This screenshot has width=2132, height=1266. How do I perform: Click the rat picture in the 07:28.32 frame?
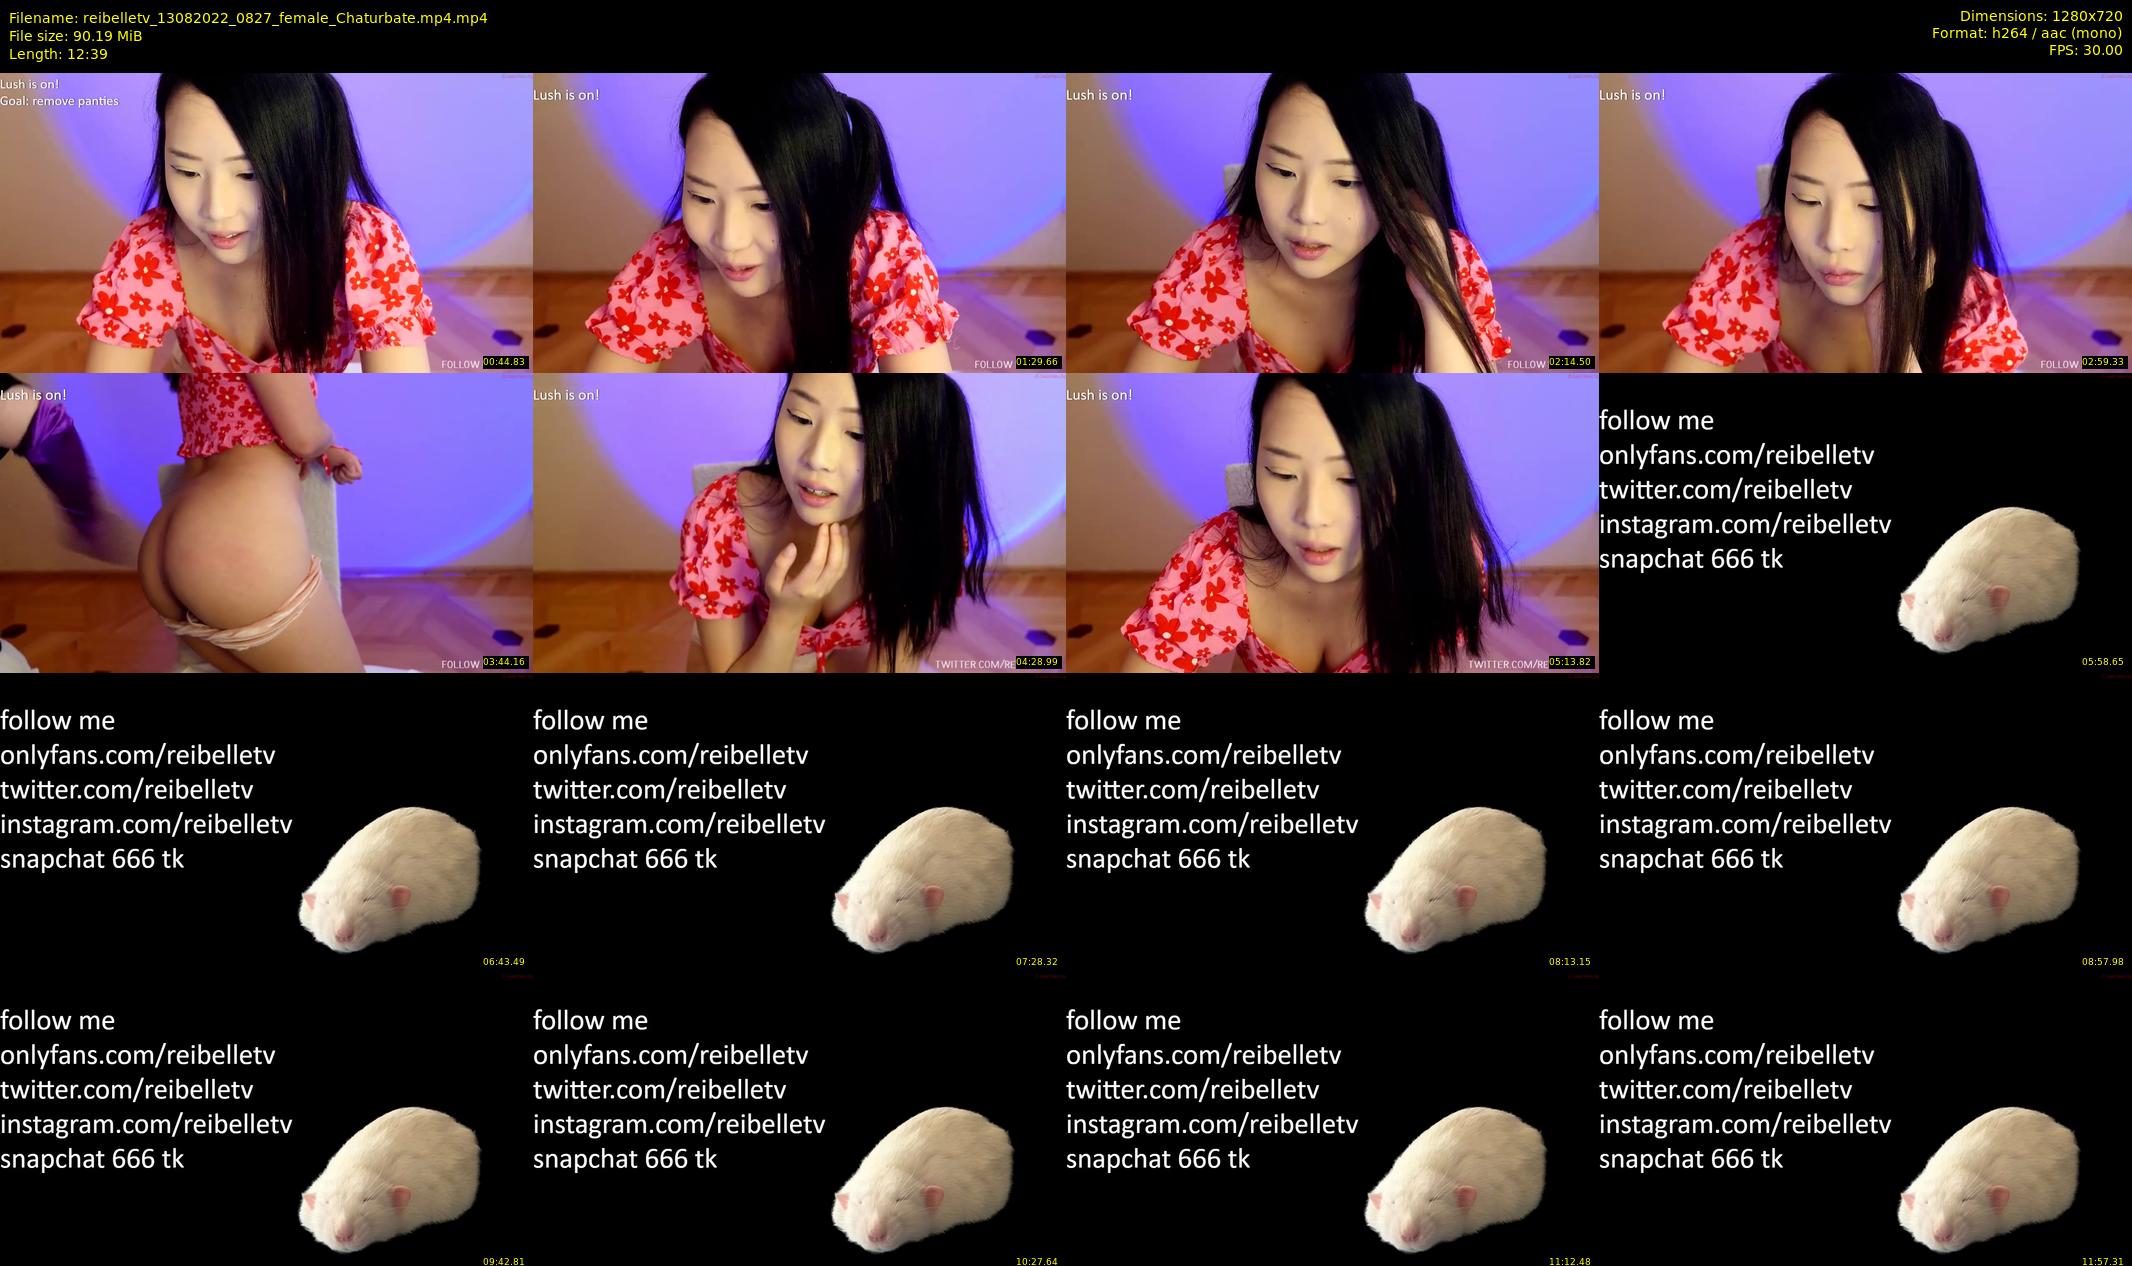923,878
